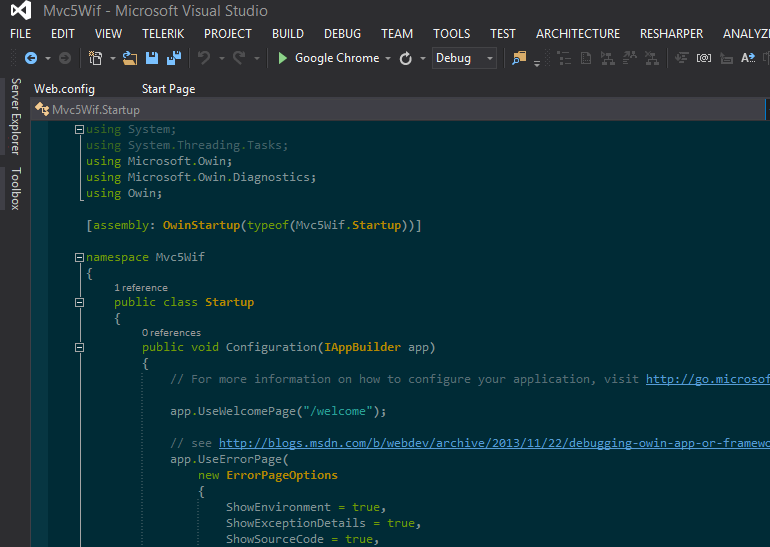Open the Google Chrome browser target dropdown

388,58
